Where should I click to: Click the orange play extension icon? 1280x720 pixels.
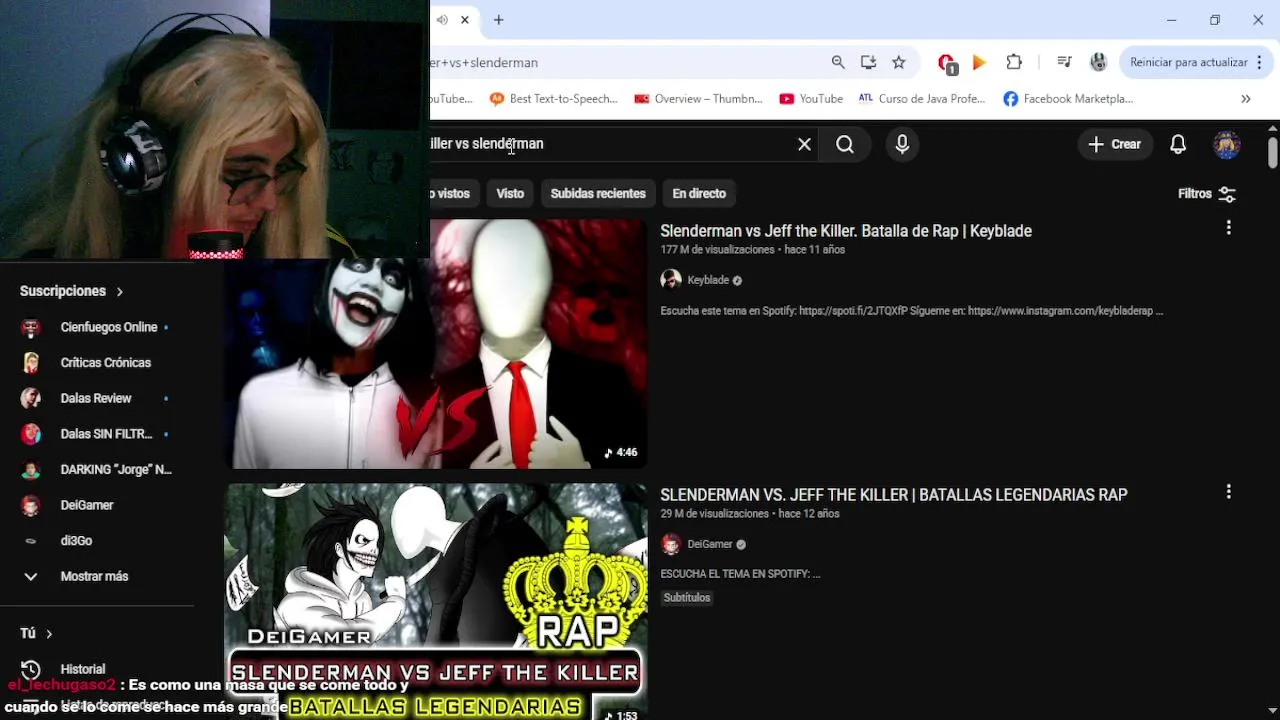pyautogui.click(x=980, y=62)
